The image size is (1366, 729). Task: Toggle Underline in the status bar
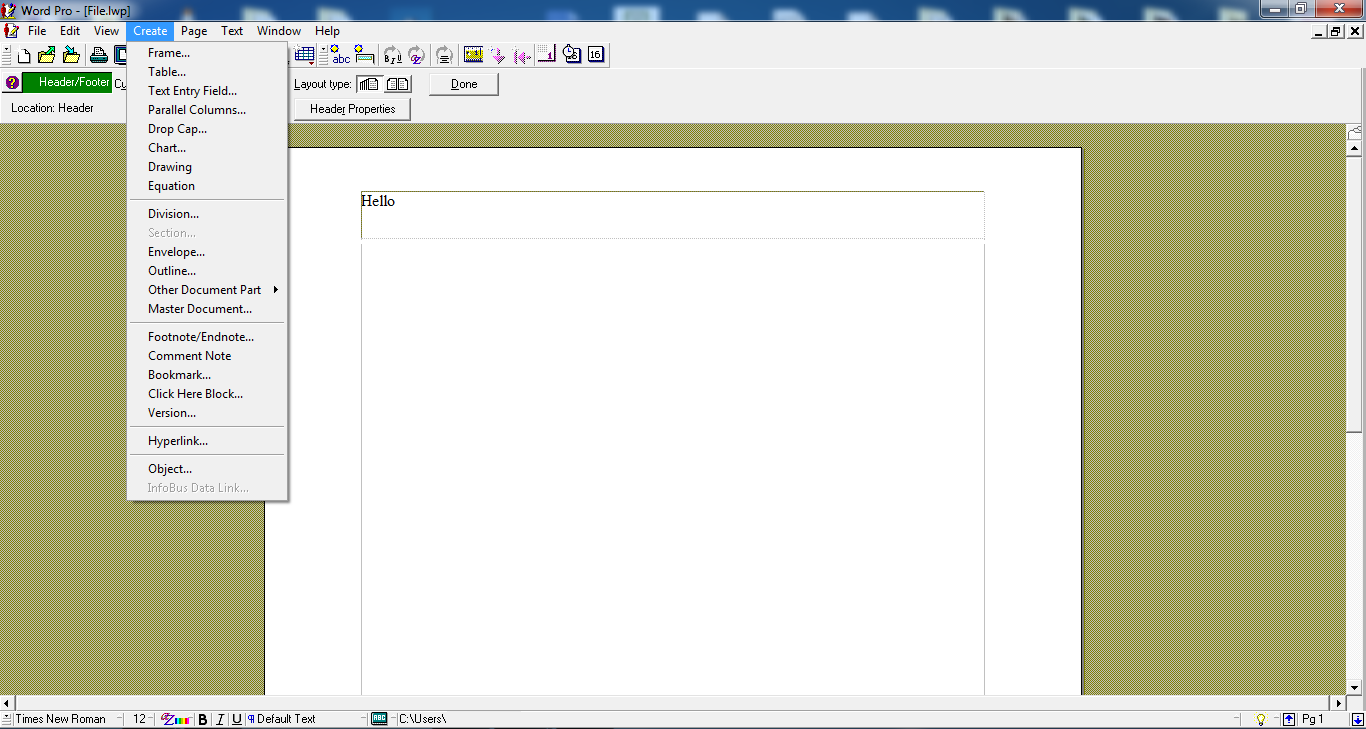click(237, 719)
